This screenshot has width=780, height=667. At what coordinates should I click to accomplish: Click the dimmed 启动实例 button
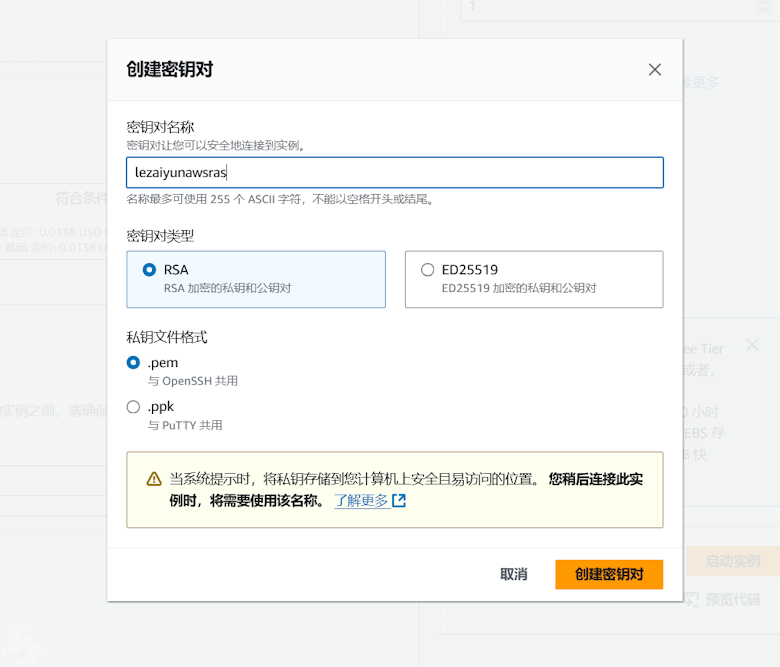click(x=732, y=561)
